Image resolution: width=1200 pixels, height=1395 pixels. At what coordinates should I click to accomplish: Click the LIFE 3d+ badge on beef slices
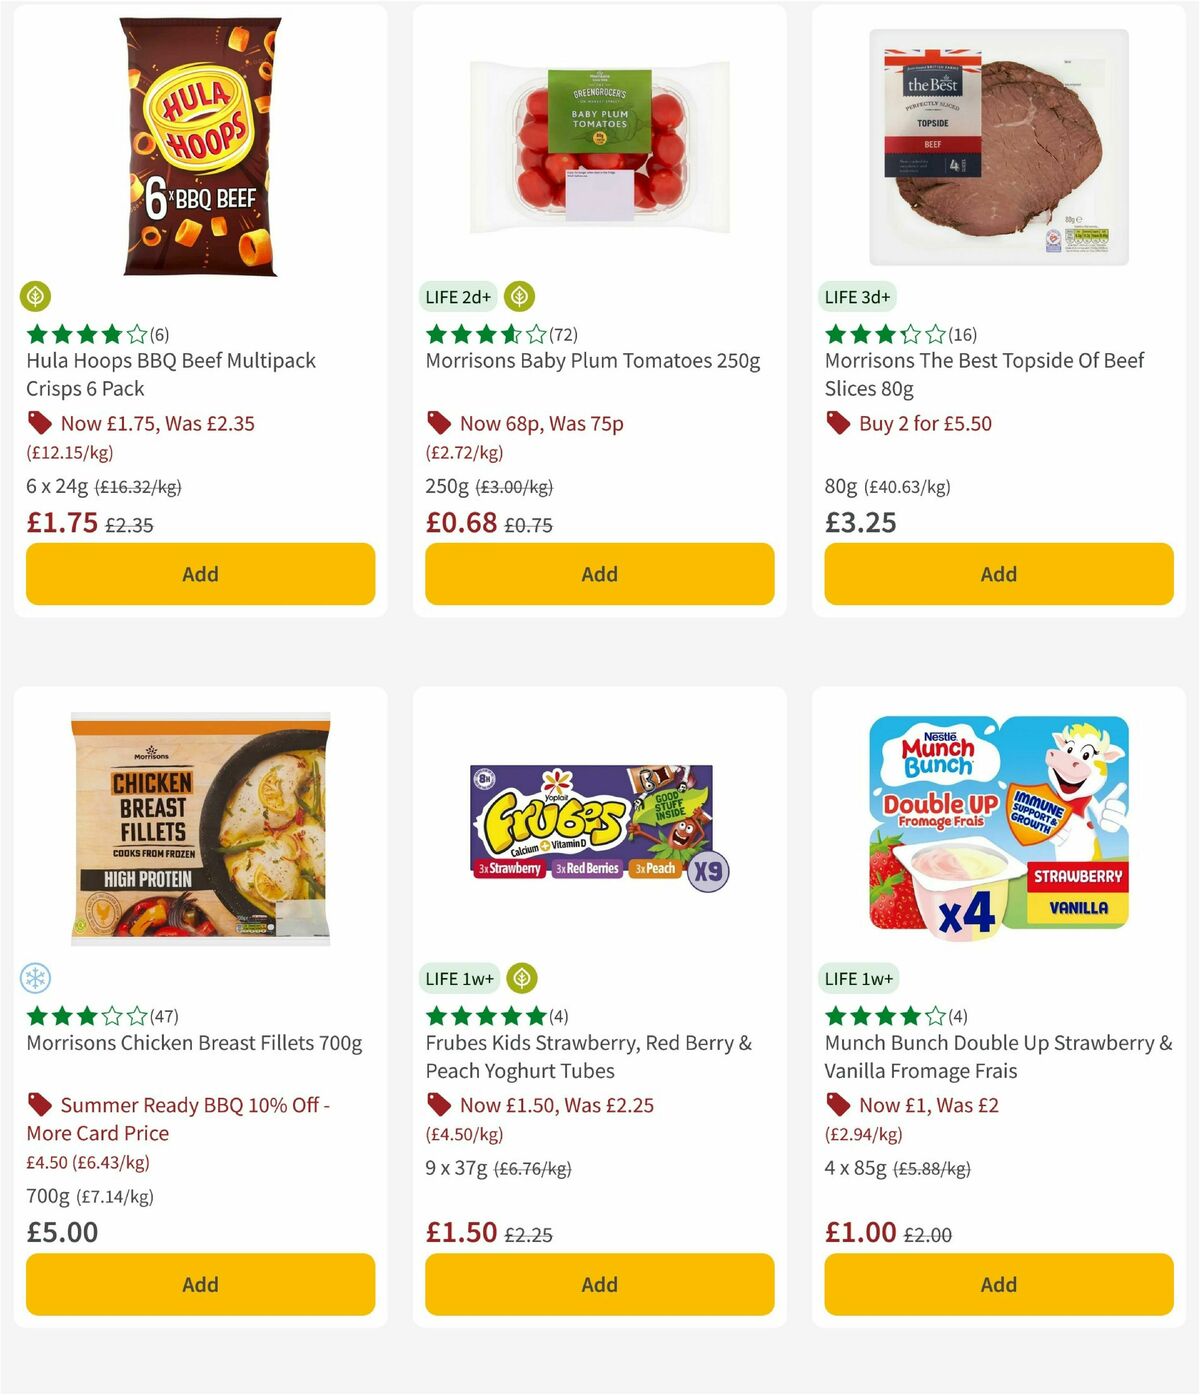click(859, 297)
